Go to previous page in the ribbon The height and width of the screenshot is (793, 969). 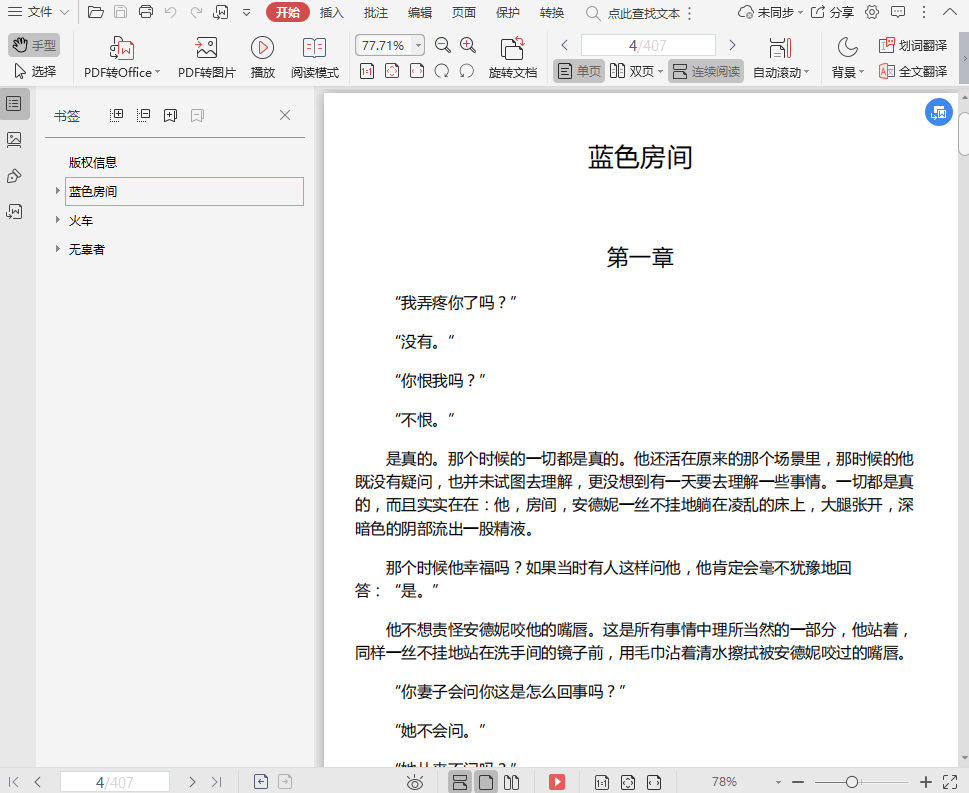(564, 45)
